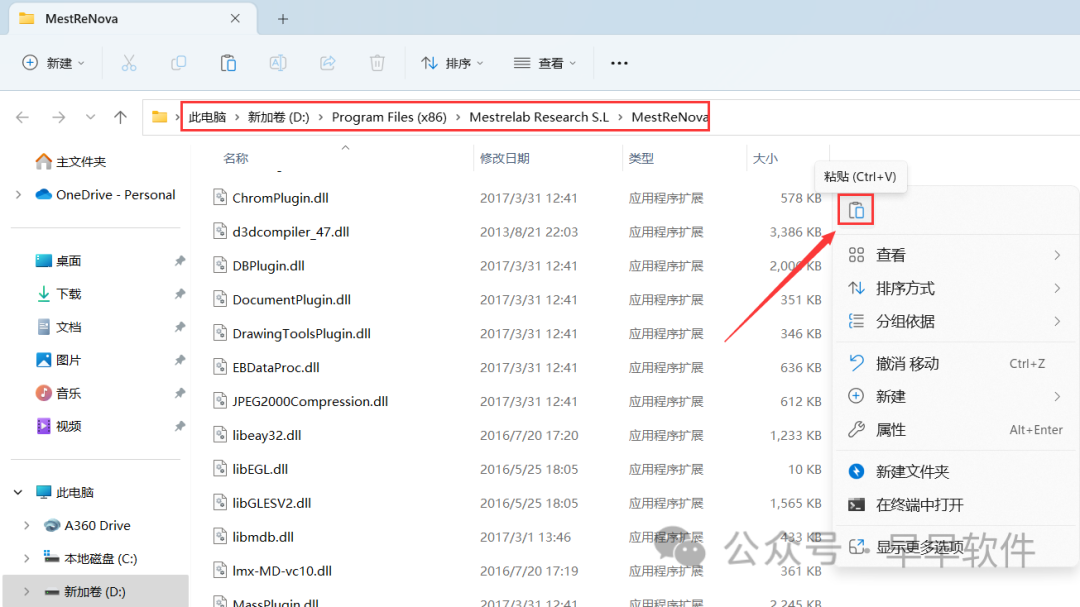Open the 新建 dropdown in toolbar

[54, 63]
